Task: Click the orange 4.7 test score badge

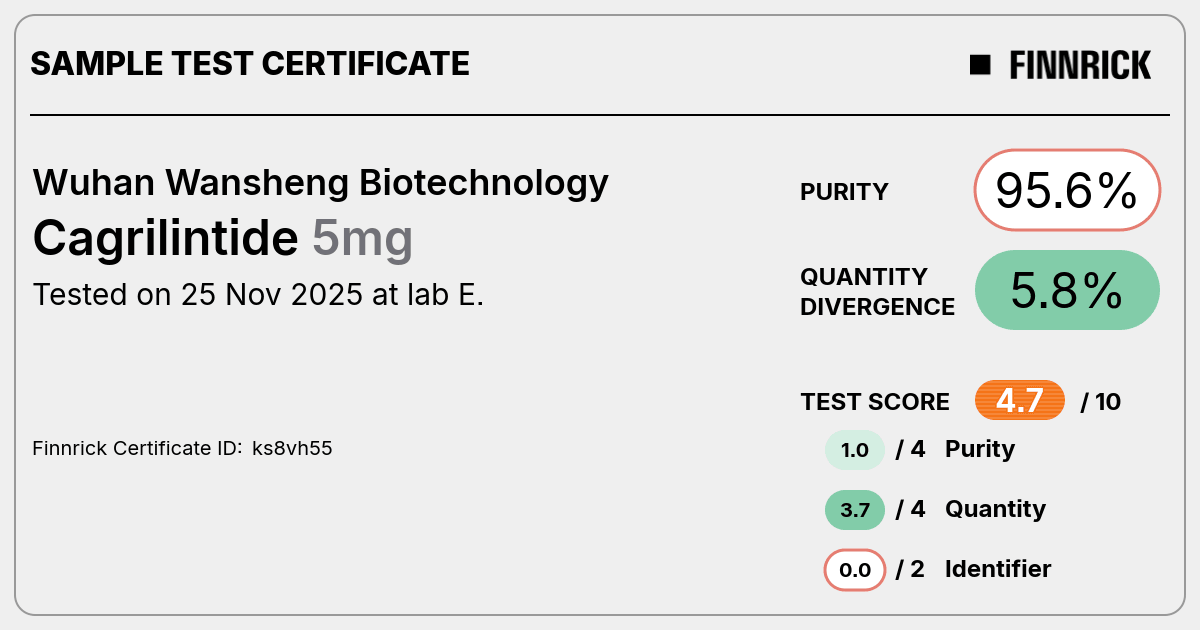Action: [x=1020, y=401]
